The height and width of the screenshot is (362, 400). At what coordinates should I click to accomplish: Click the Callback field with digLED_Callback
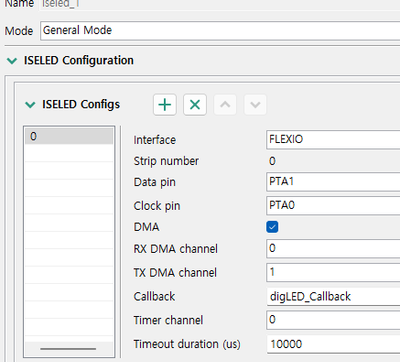pyautogui.click(x=333, y=296)
